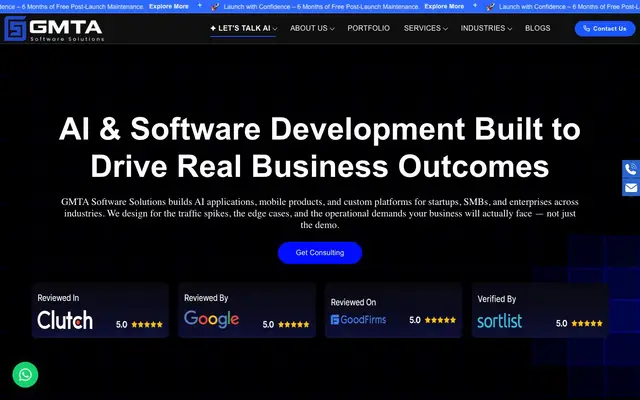
Task: Expand the Services dropdown chevron
Action: point(445,29)
